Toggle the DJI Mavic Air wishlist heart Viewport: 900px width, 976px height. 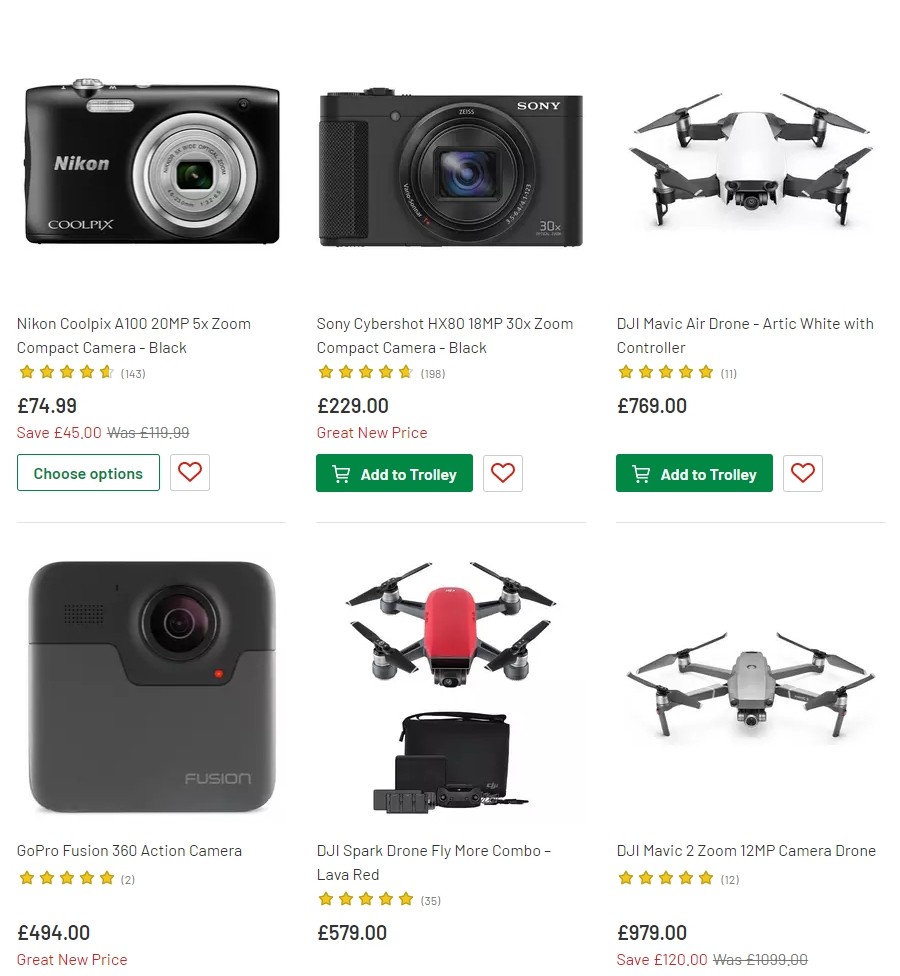click(x=803, y=473)
